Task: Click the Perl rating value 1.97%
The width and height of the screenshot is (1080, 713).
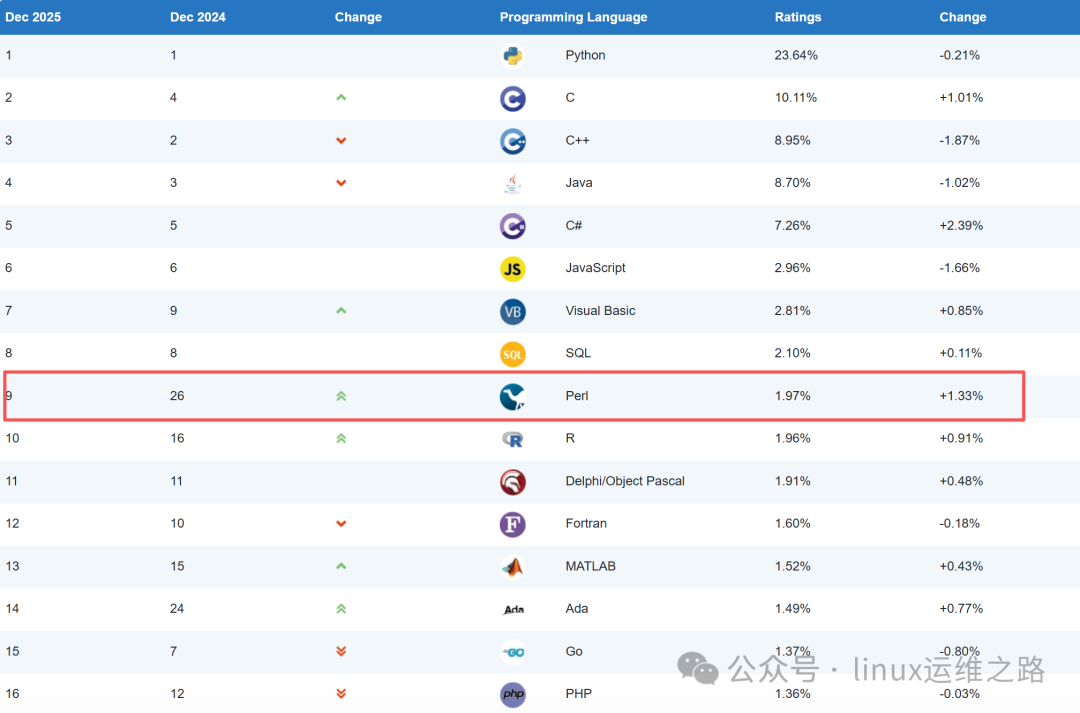Action: coord(792,396)
